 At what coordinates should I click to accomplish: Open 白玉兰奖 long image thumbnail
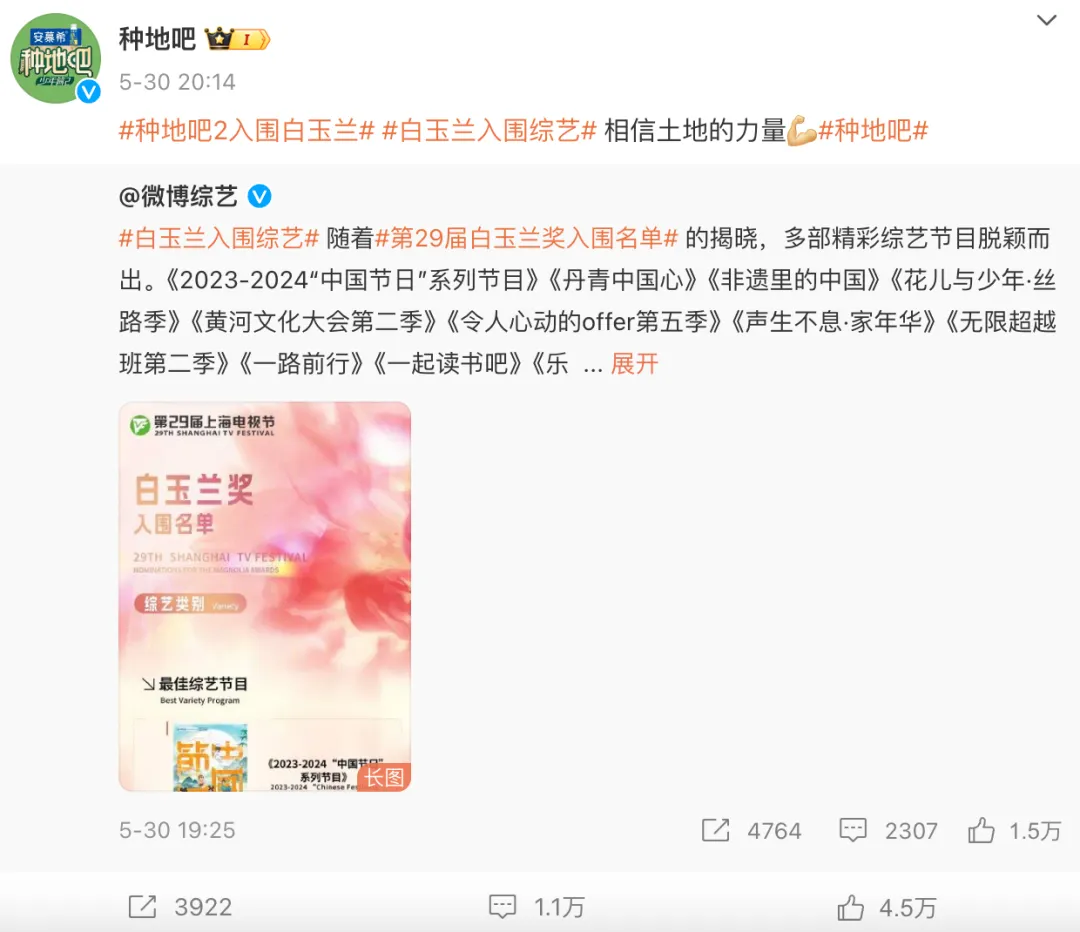(265, 597)
